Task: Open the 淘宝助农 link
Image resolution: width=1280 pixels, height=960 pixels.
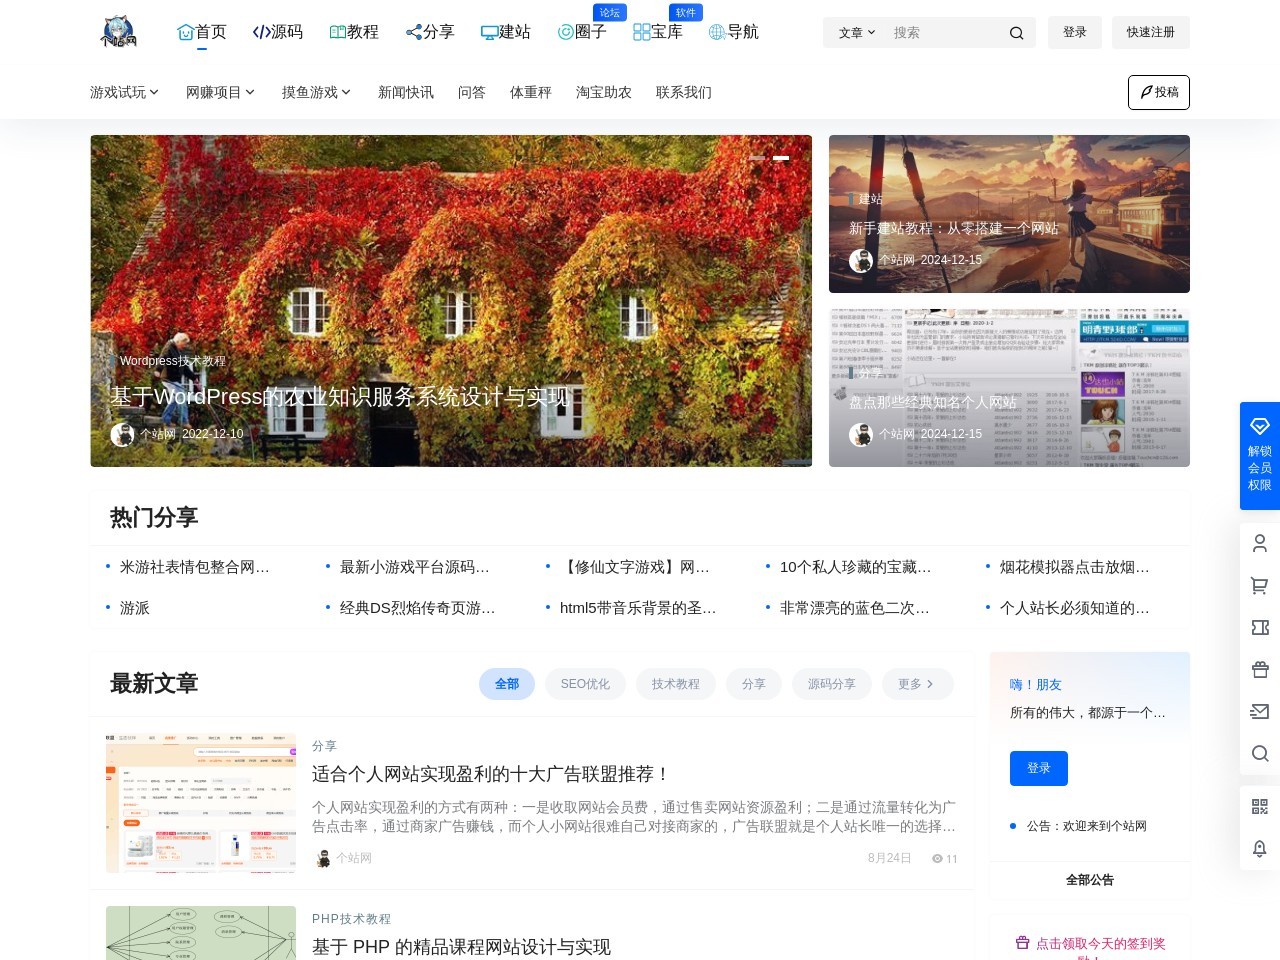Action: [x=604, y=92]
